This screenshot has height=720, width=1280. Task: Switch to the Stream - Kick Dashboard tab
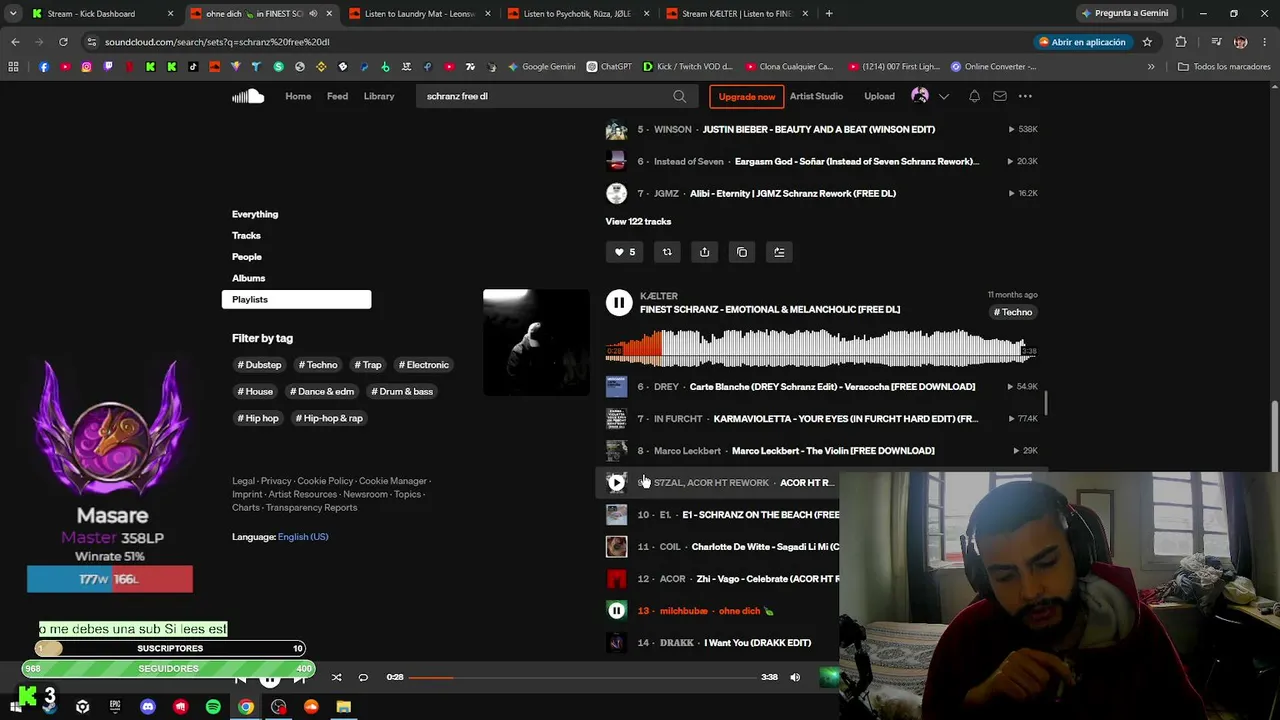tap(101, 14)
